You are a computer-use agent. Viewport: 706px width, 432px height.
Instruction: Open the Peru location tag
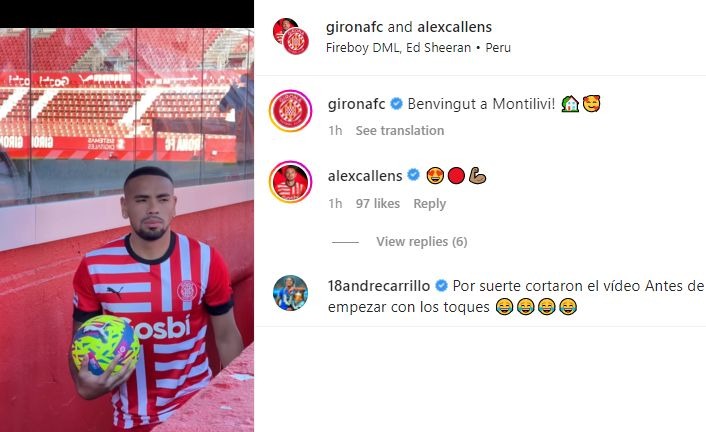click(x=498, y=48)
